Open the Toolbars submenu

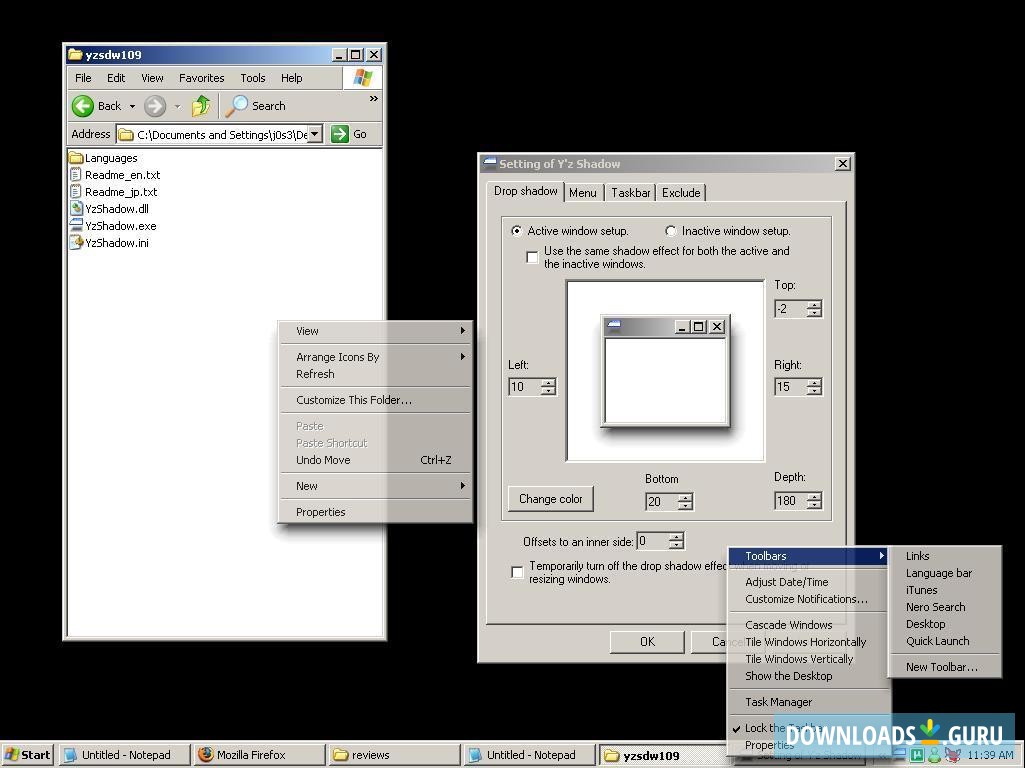[766, 555]
